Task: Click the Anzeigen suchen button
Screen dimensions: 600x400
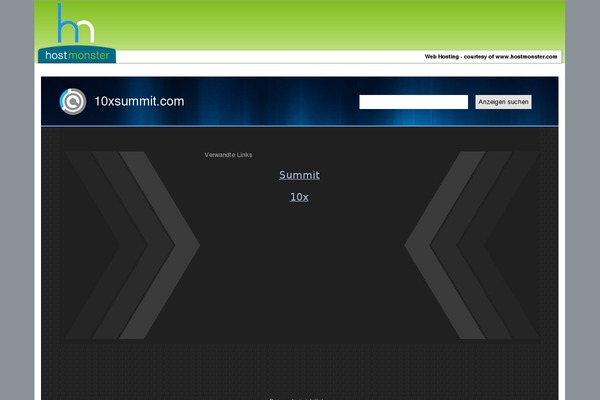Action: [503, 102]
